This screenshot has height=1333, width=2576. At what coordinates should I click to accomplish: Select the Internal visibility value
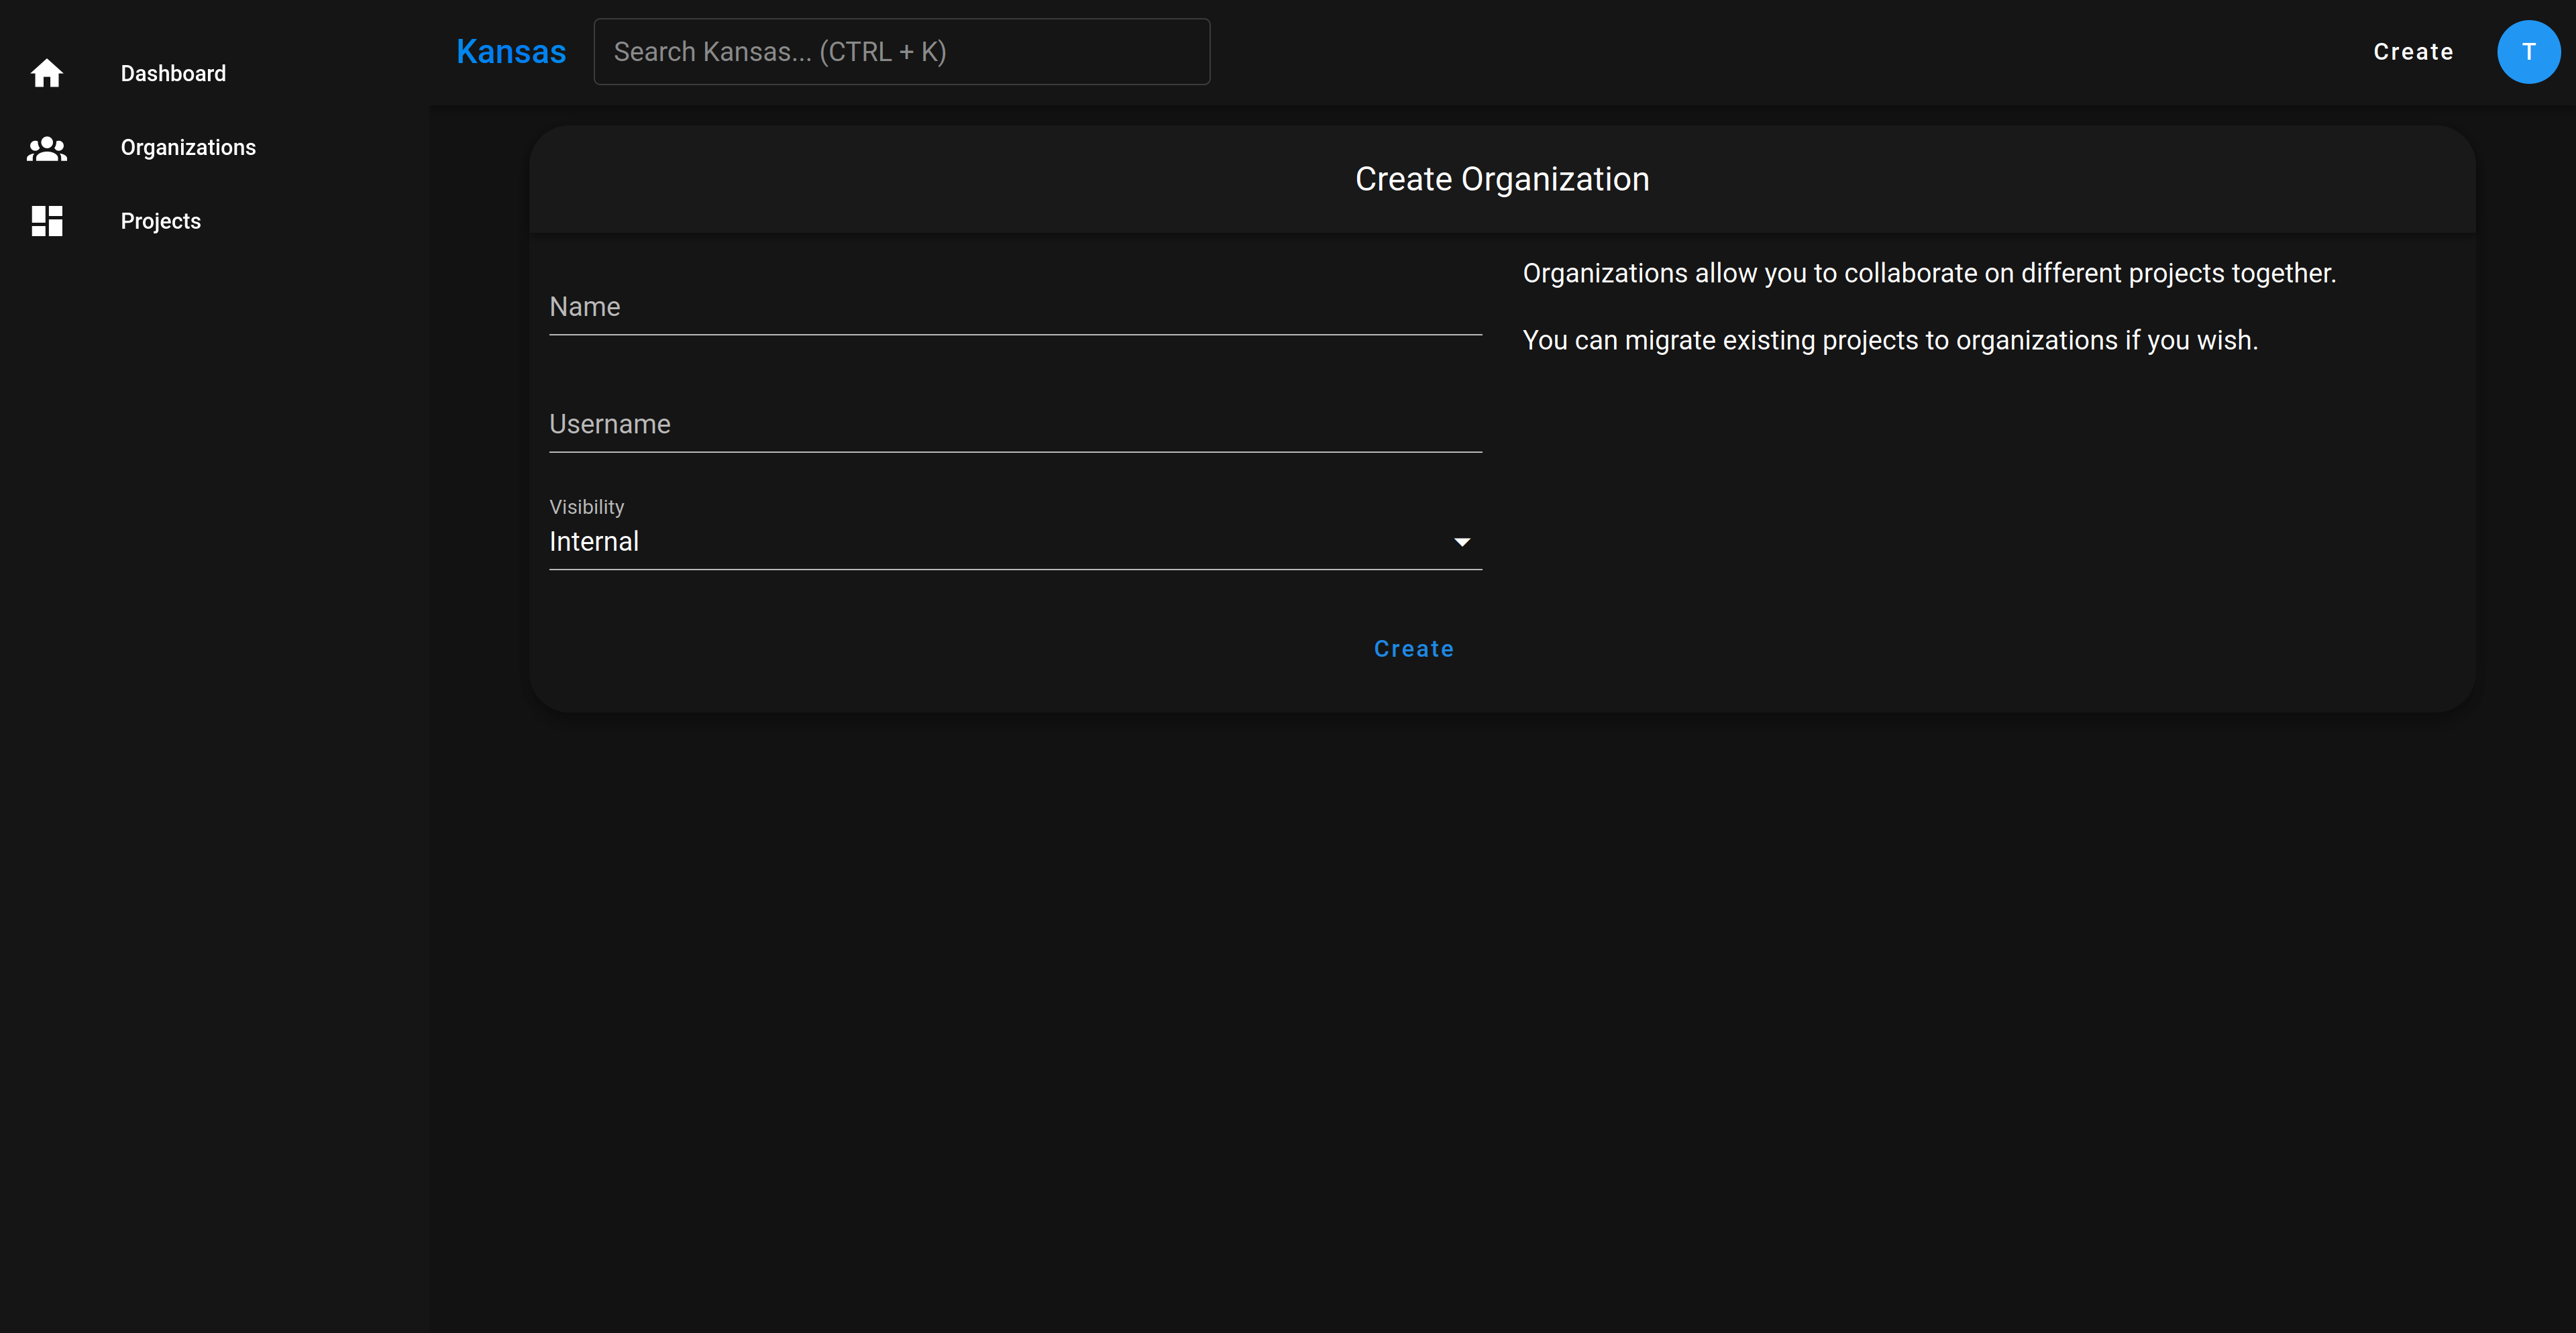point(593,542)
